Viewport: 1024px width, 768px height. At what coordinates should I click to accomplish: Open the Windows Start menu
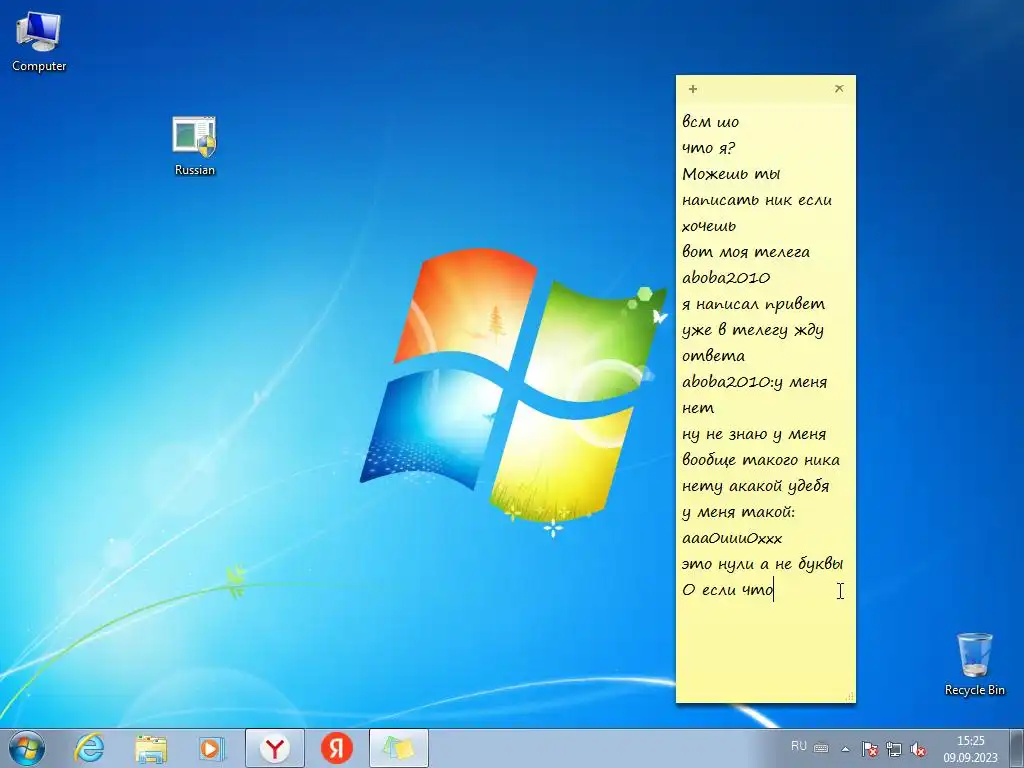pyautogui.click(x=27, y=748)
